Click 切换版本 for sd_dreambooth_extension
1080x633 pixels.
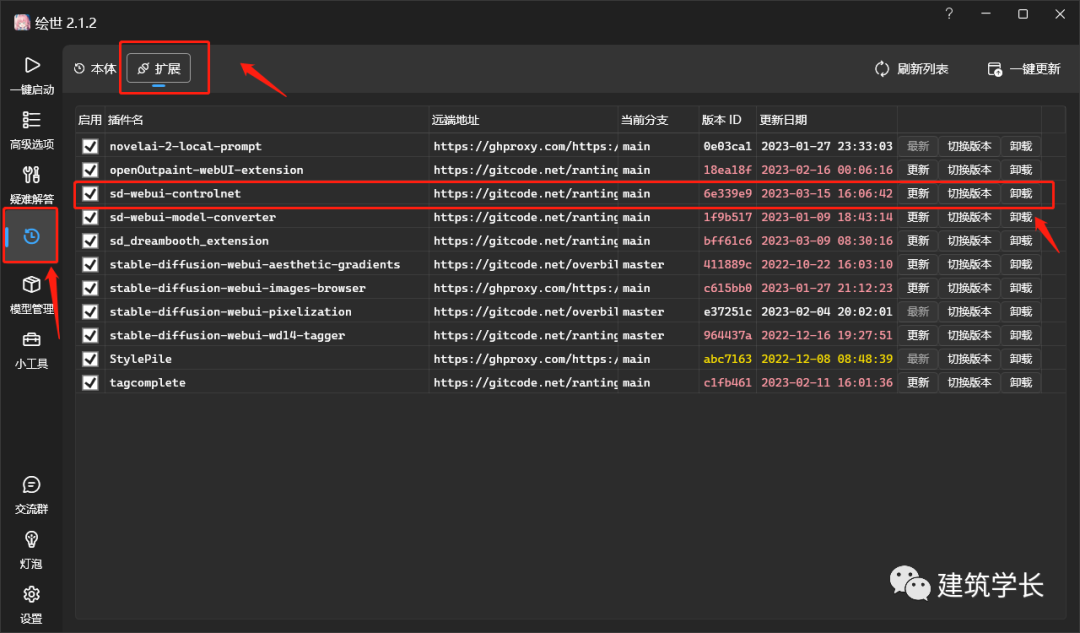click(x=969, y=240)
